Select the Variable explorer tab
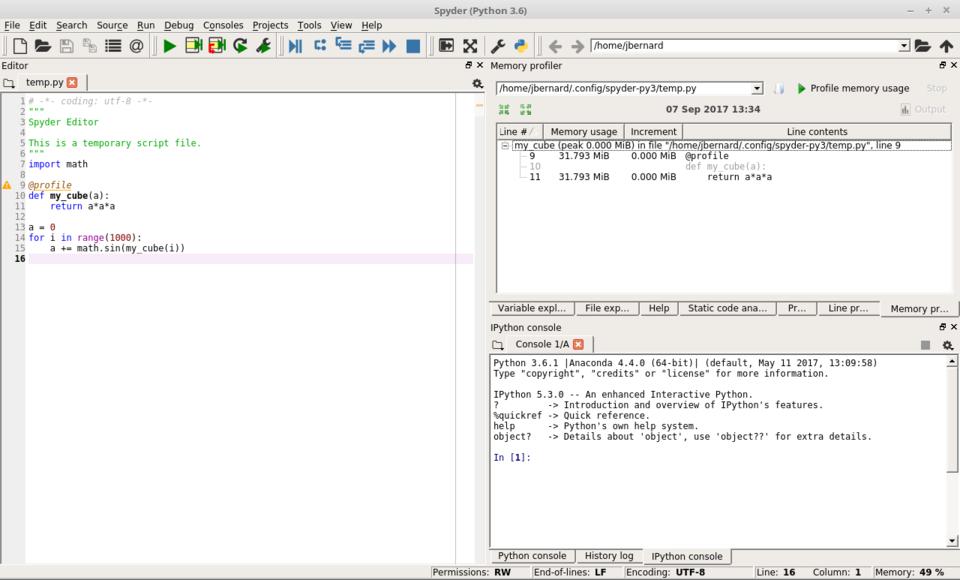The width and height of the screenshot is (960, 580). coord(531,308)
